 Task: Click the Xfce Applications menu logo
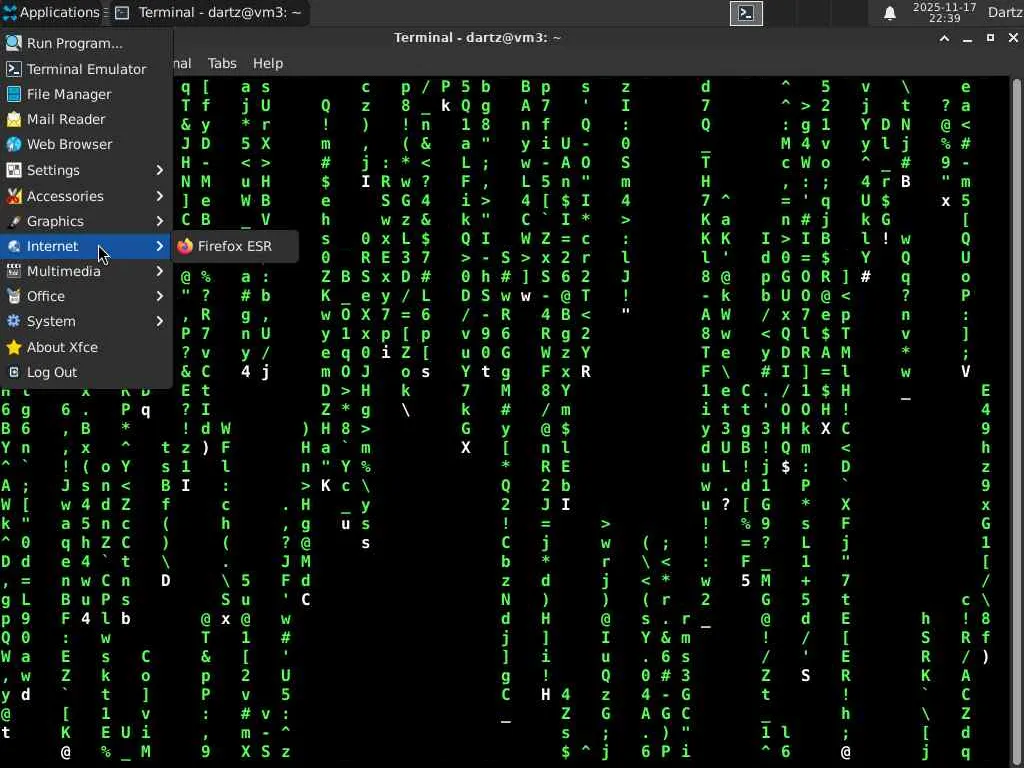coord(9,12)
